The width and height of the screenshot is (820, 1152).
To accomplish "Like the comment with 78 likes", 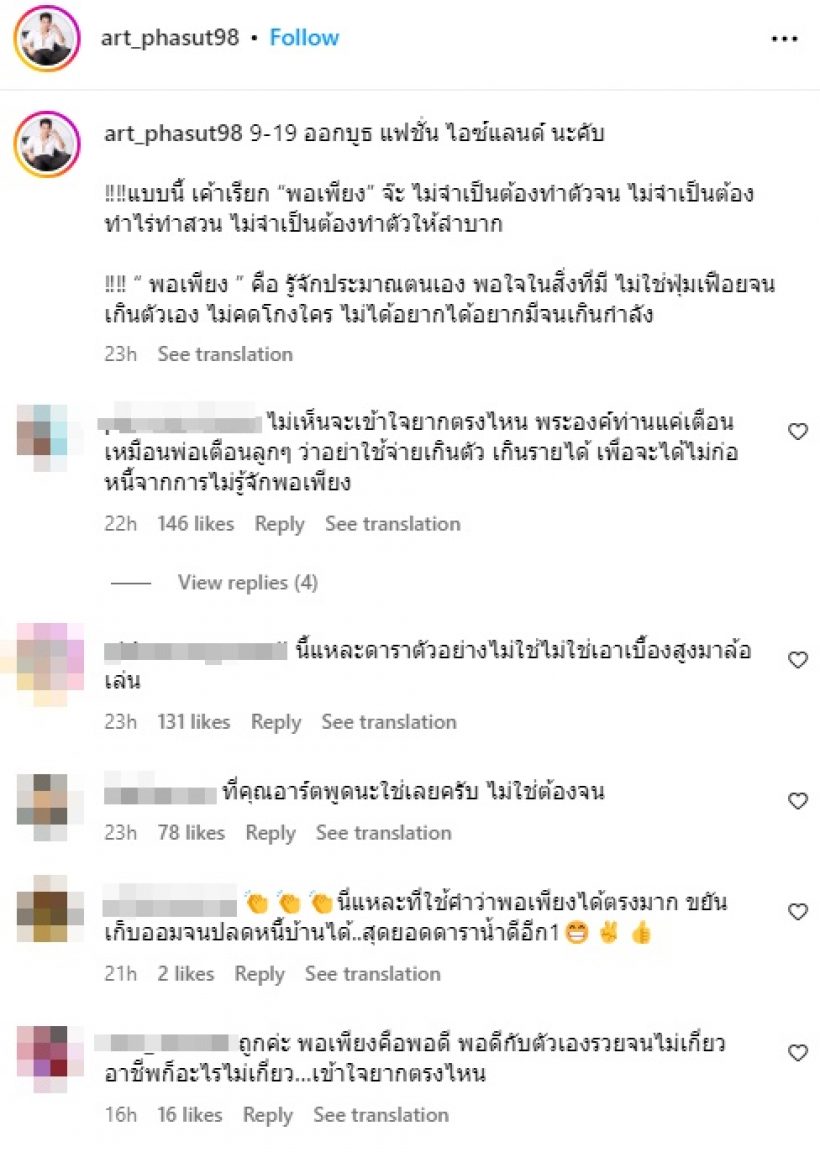I will click(x=798, y=800).
